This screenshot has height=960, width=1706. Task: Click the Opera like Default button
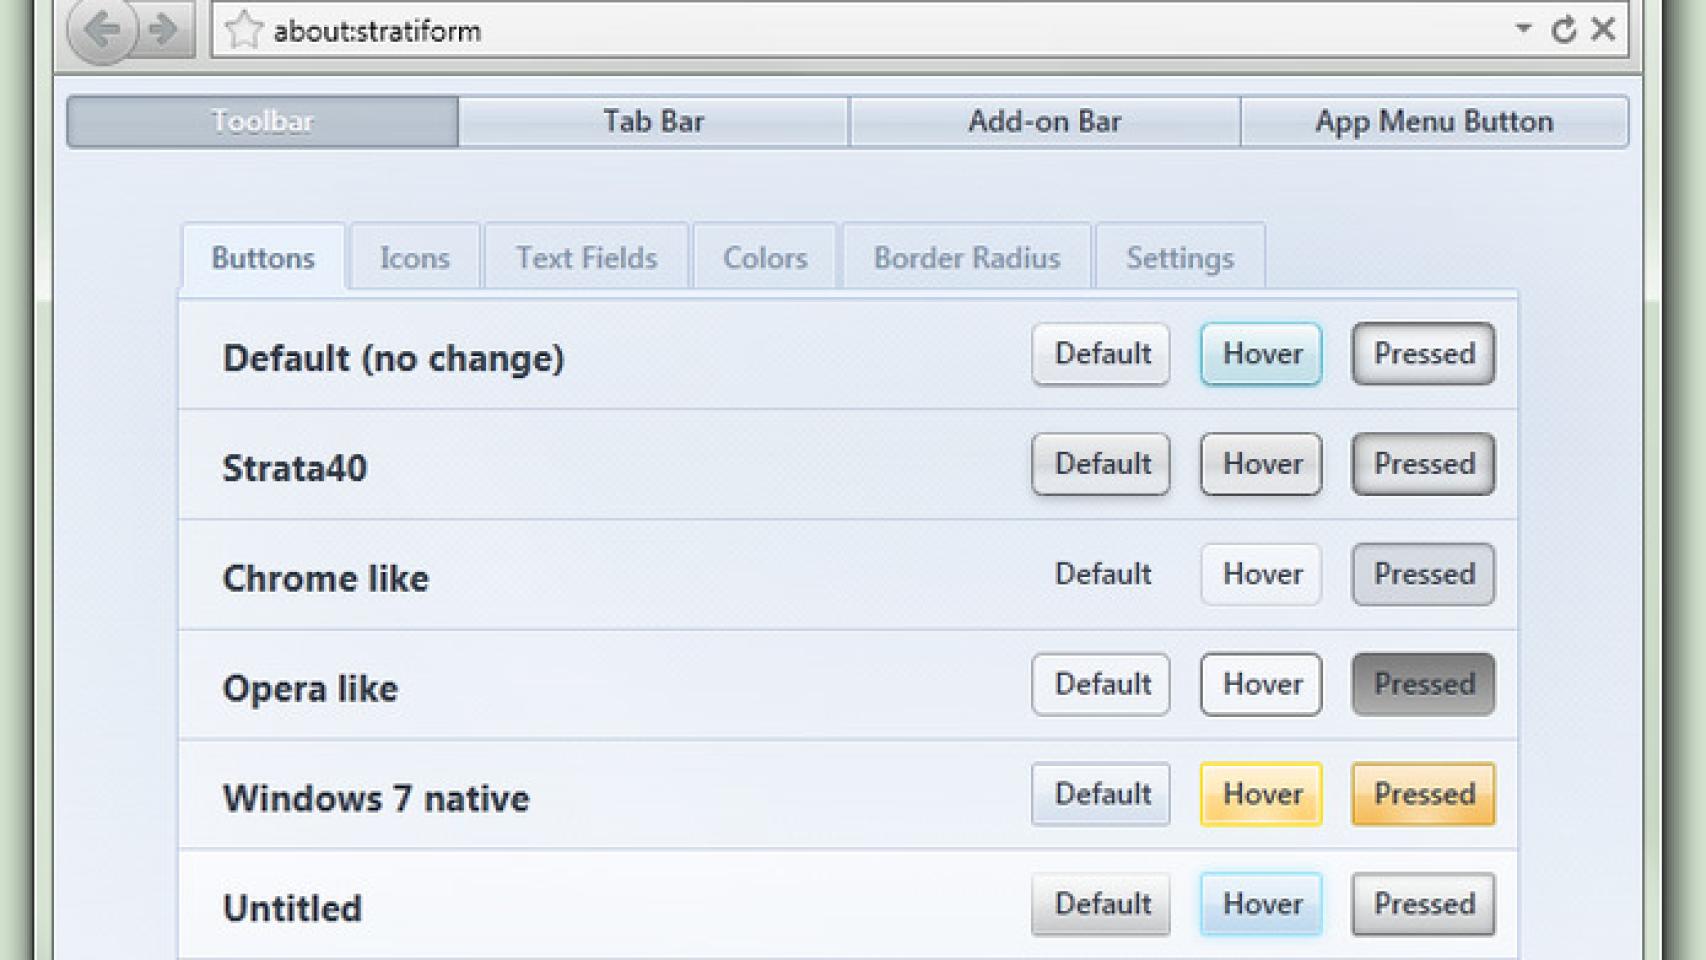pos(1100,684)
